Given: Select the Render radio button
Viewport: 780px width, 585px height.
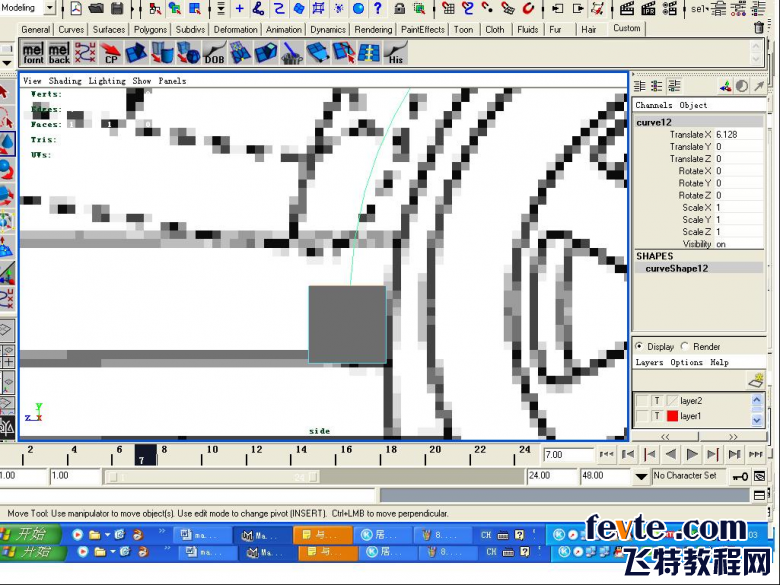Looking at the screenshot, I should point(685,346).
